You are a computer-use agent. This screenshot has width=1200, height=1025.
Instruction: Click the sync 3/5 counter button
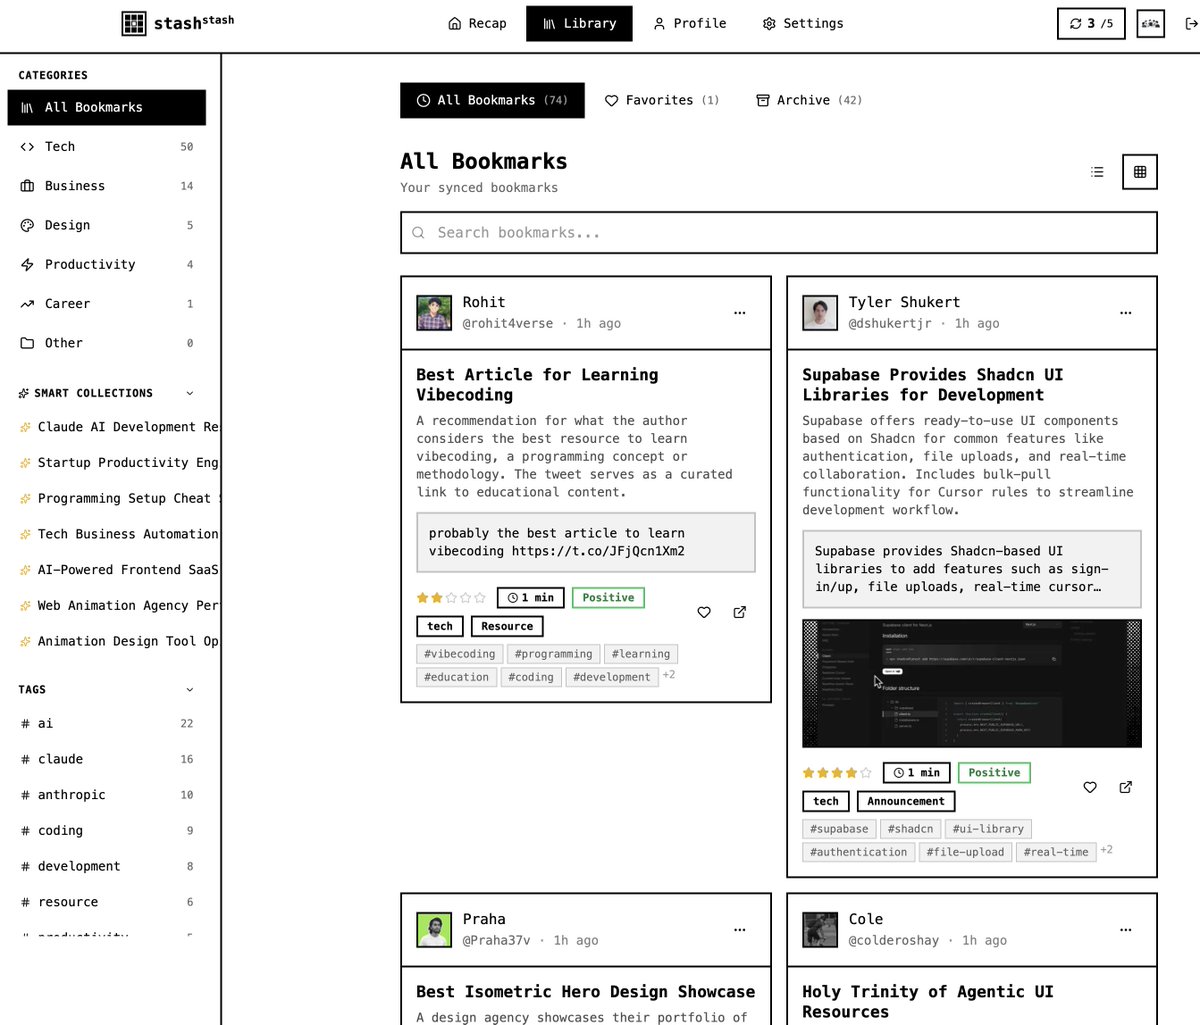tap(1091, 23)
